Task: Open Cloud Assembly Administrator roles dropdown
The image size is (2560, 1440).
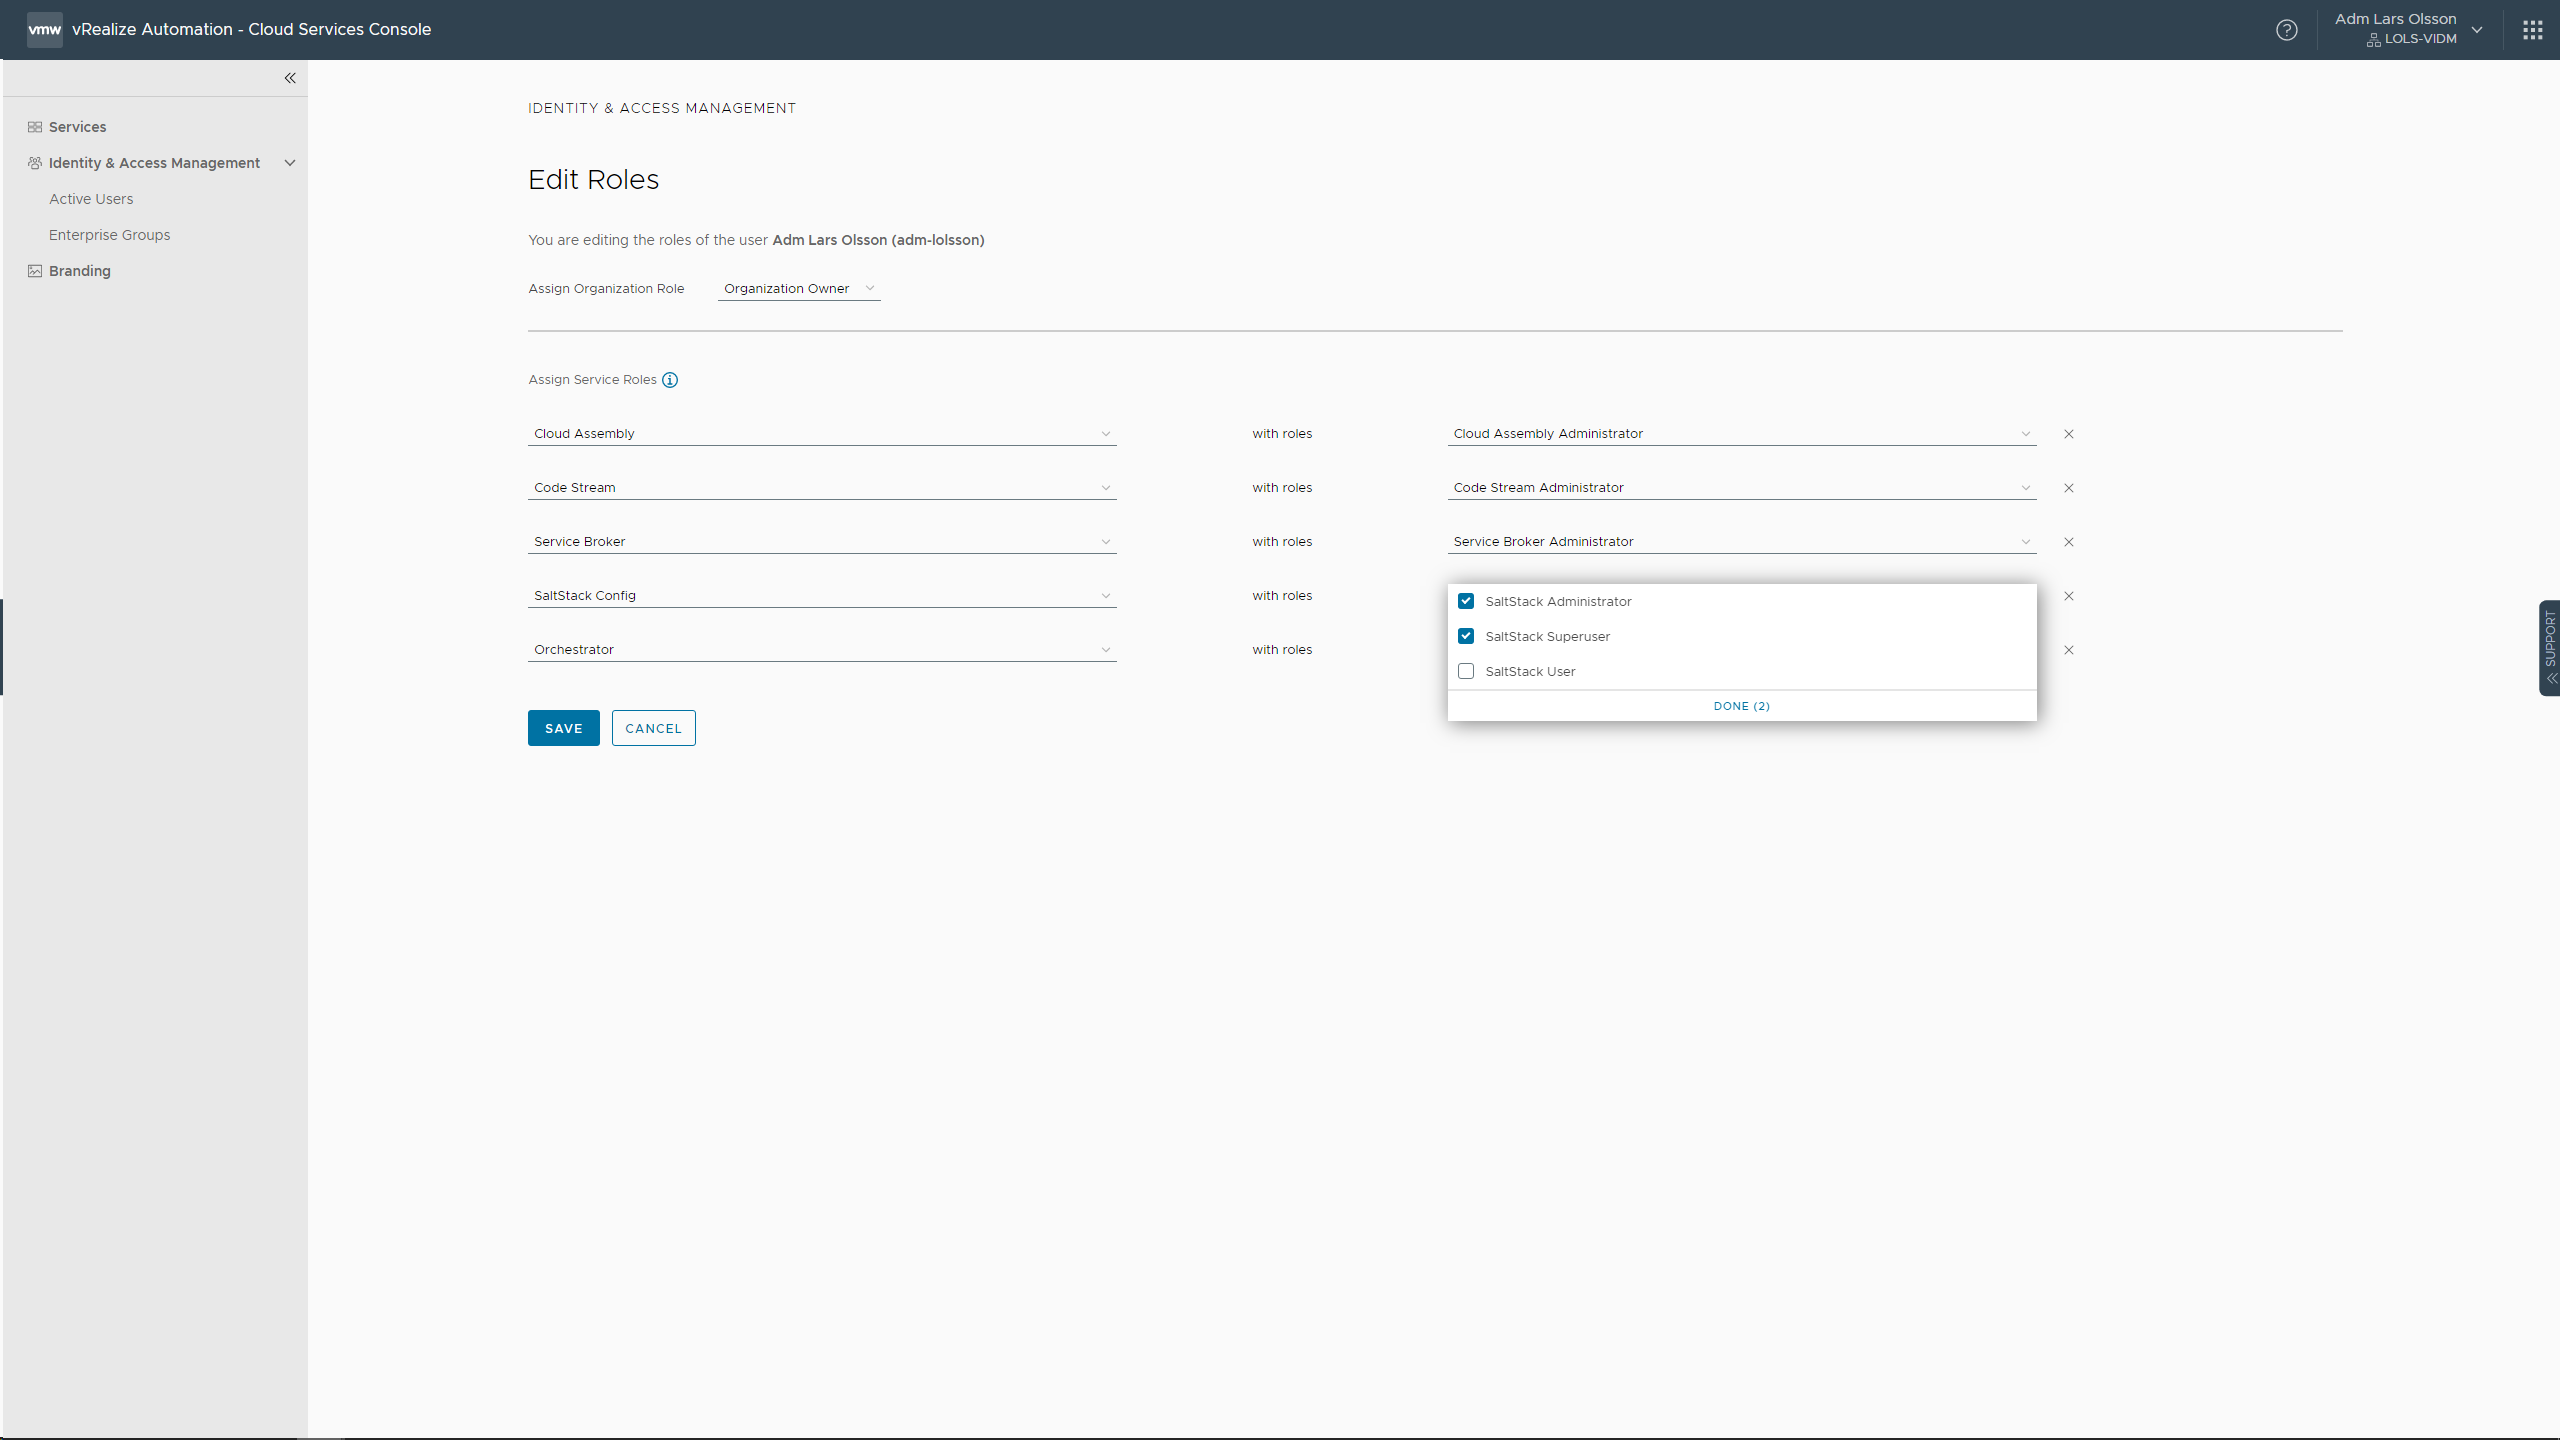Action: point(1742,434)
